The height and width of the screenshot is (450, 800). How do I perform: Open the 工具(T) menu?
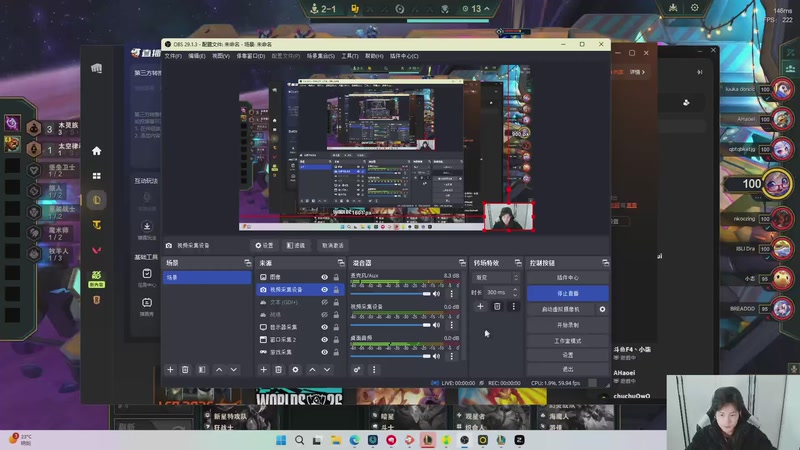pyautogui.click(x=349, y=56)
